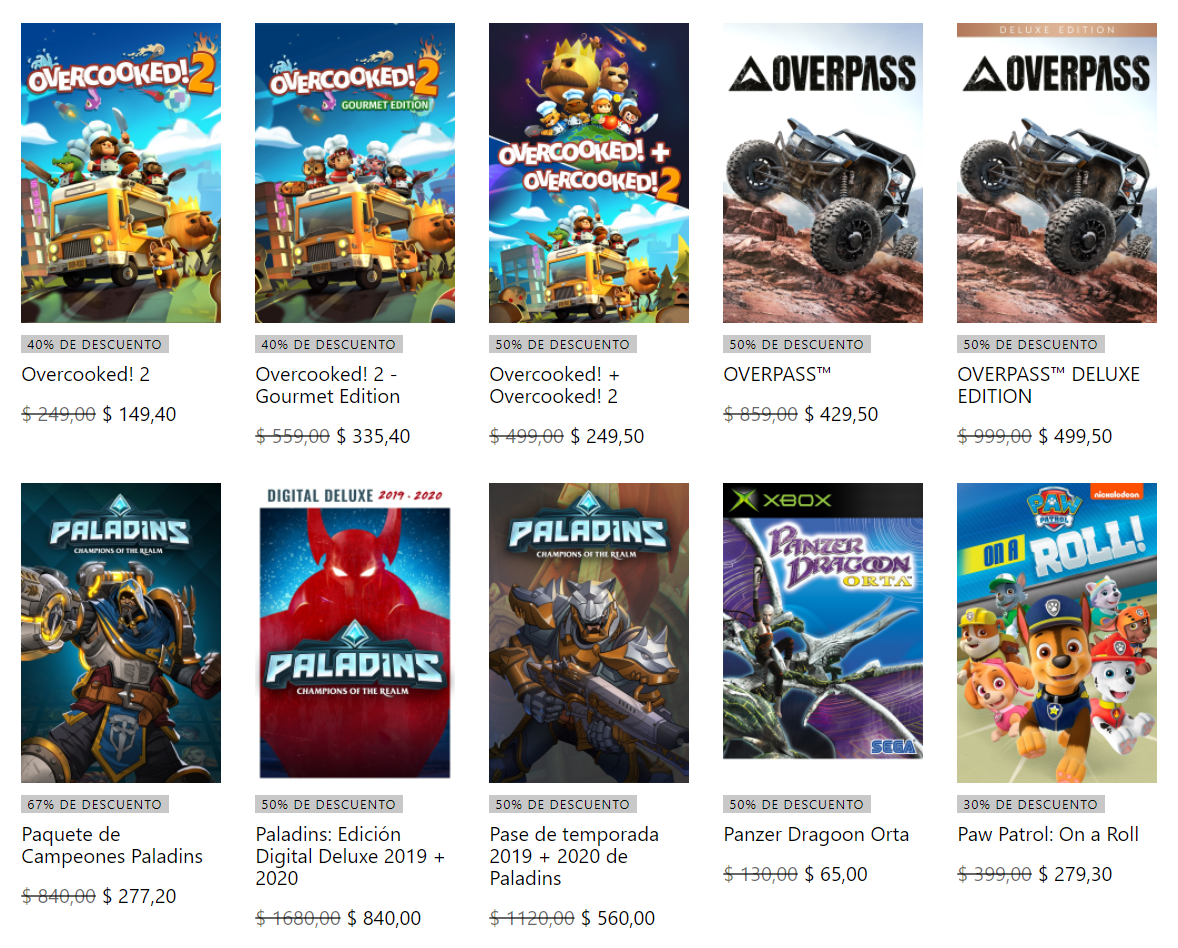Open the OVERPASS Deluxe Edition cover
This screenshot has height=948, width=1178.
pyautogui.click(x=1057, y=173)
